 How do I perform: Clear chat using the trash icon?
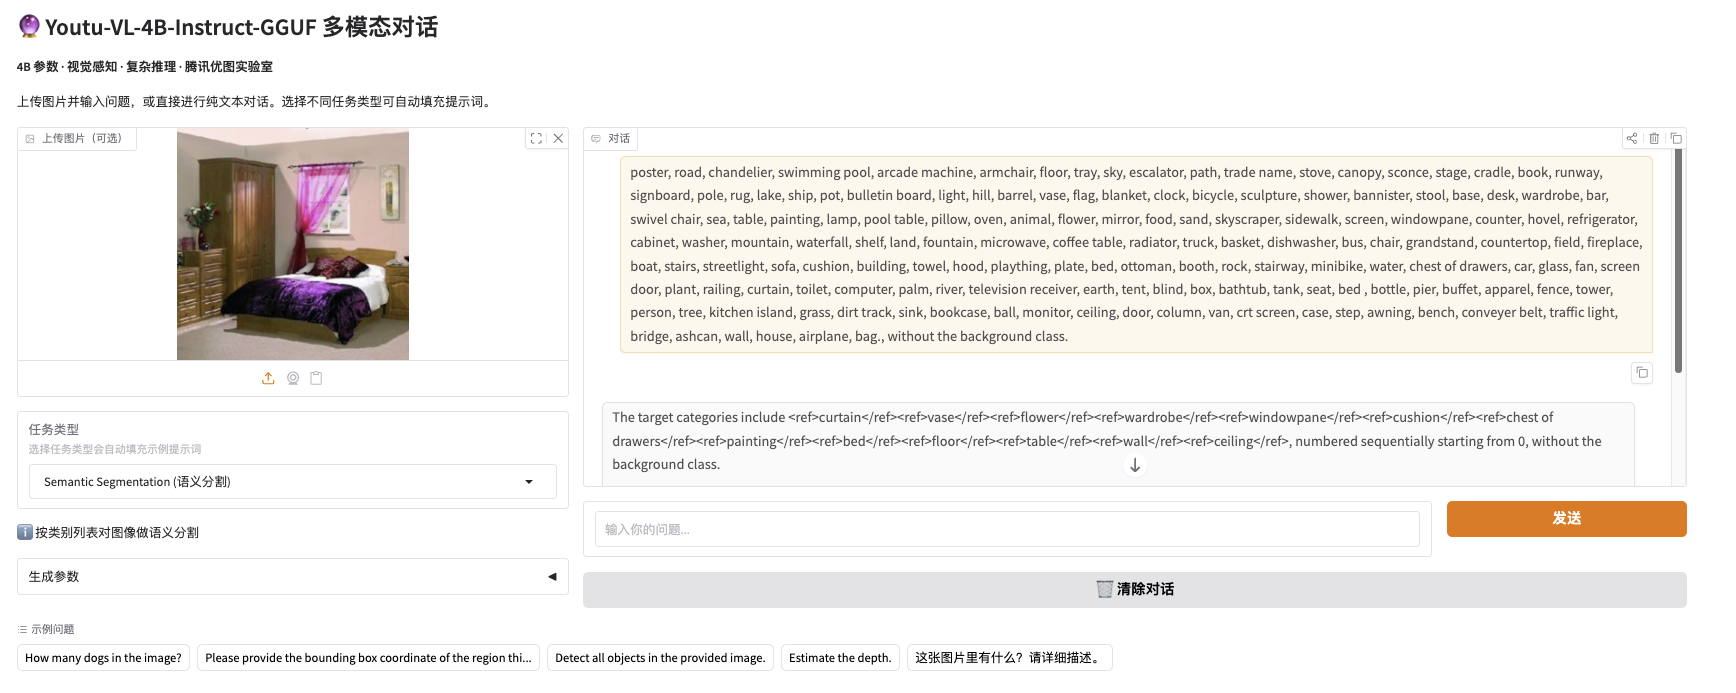[1654, 138]
